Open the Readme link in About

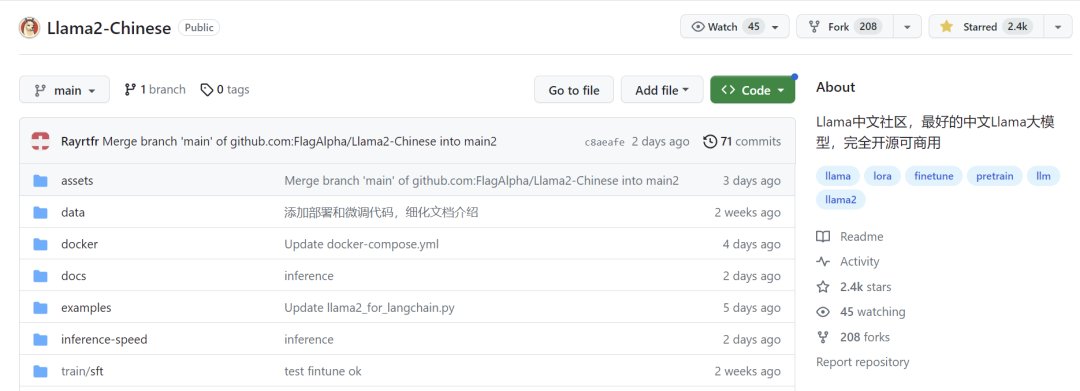(x=850, y=237)
